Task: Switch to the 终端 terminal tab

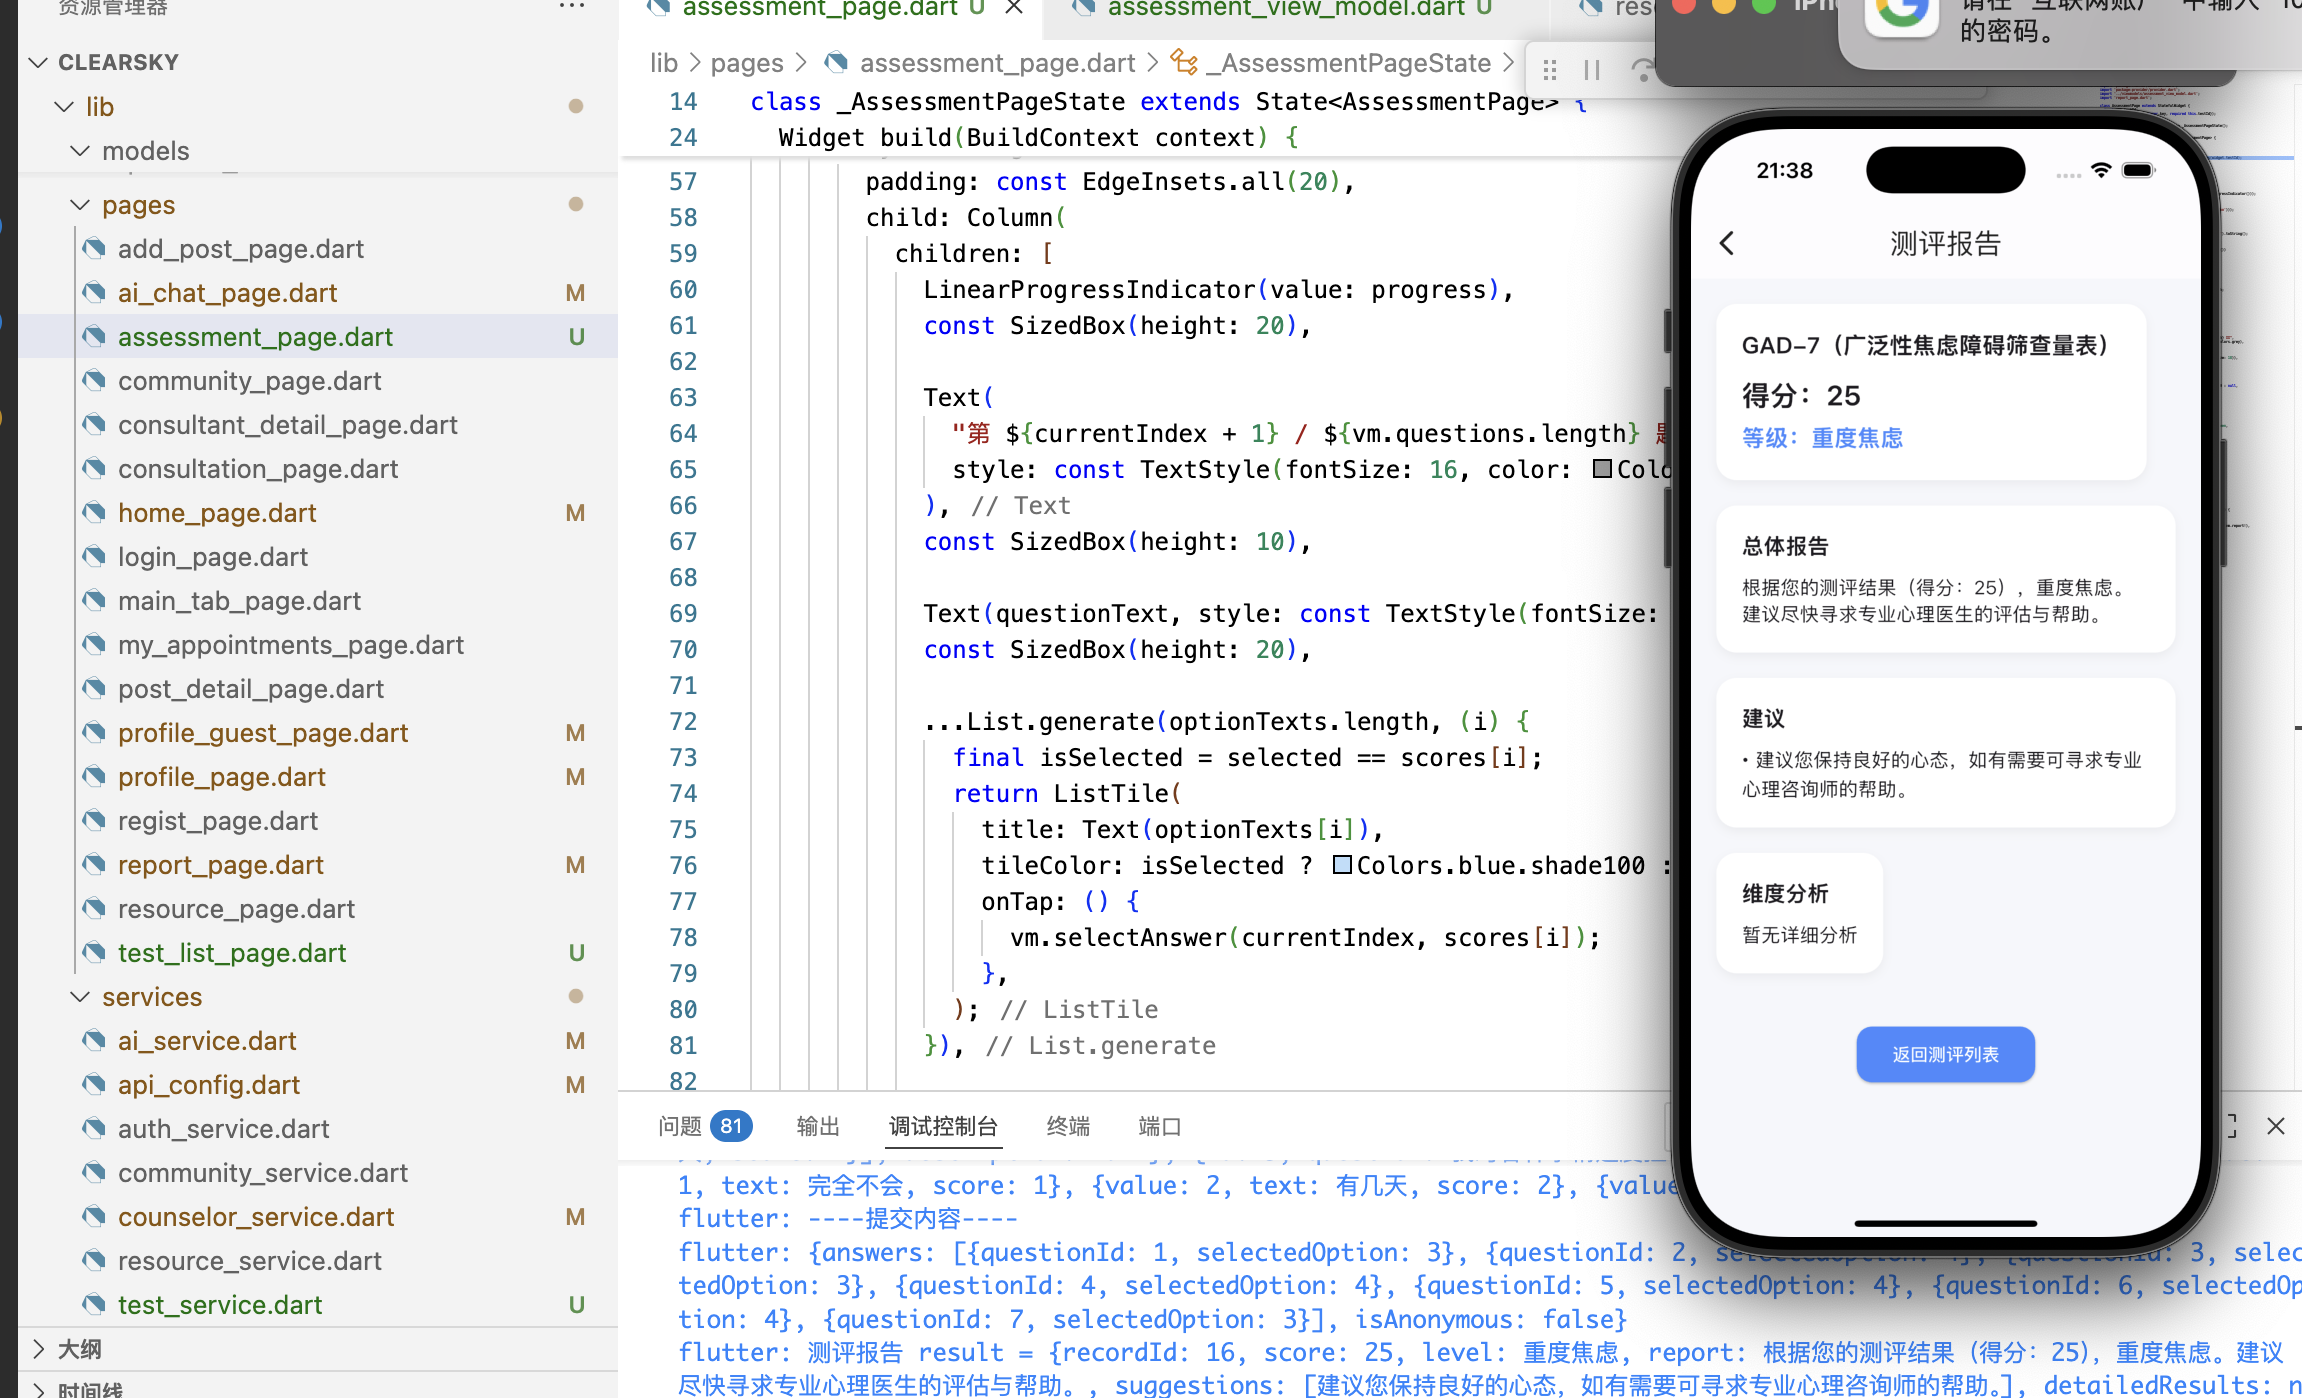Action: (1068, 1126)
